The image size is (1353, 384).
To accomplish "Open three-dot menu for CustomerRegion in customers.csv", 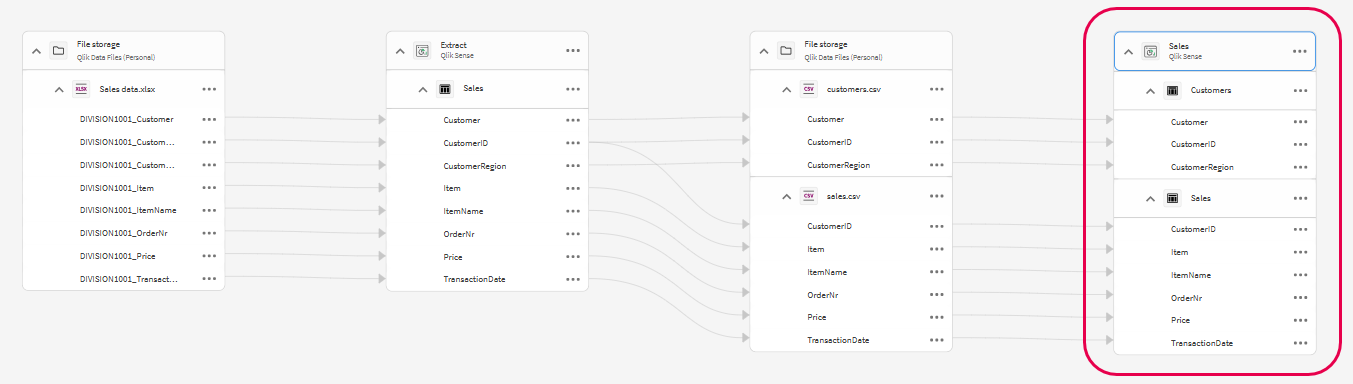I will [937, 165].
